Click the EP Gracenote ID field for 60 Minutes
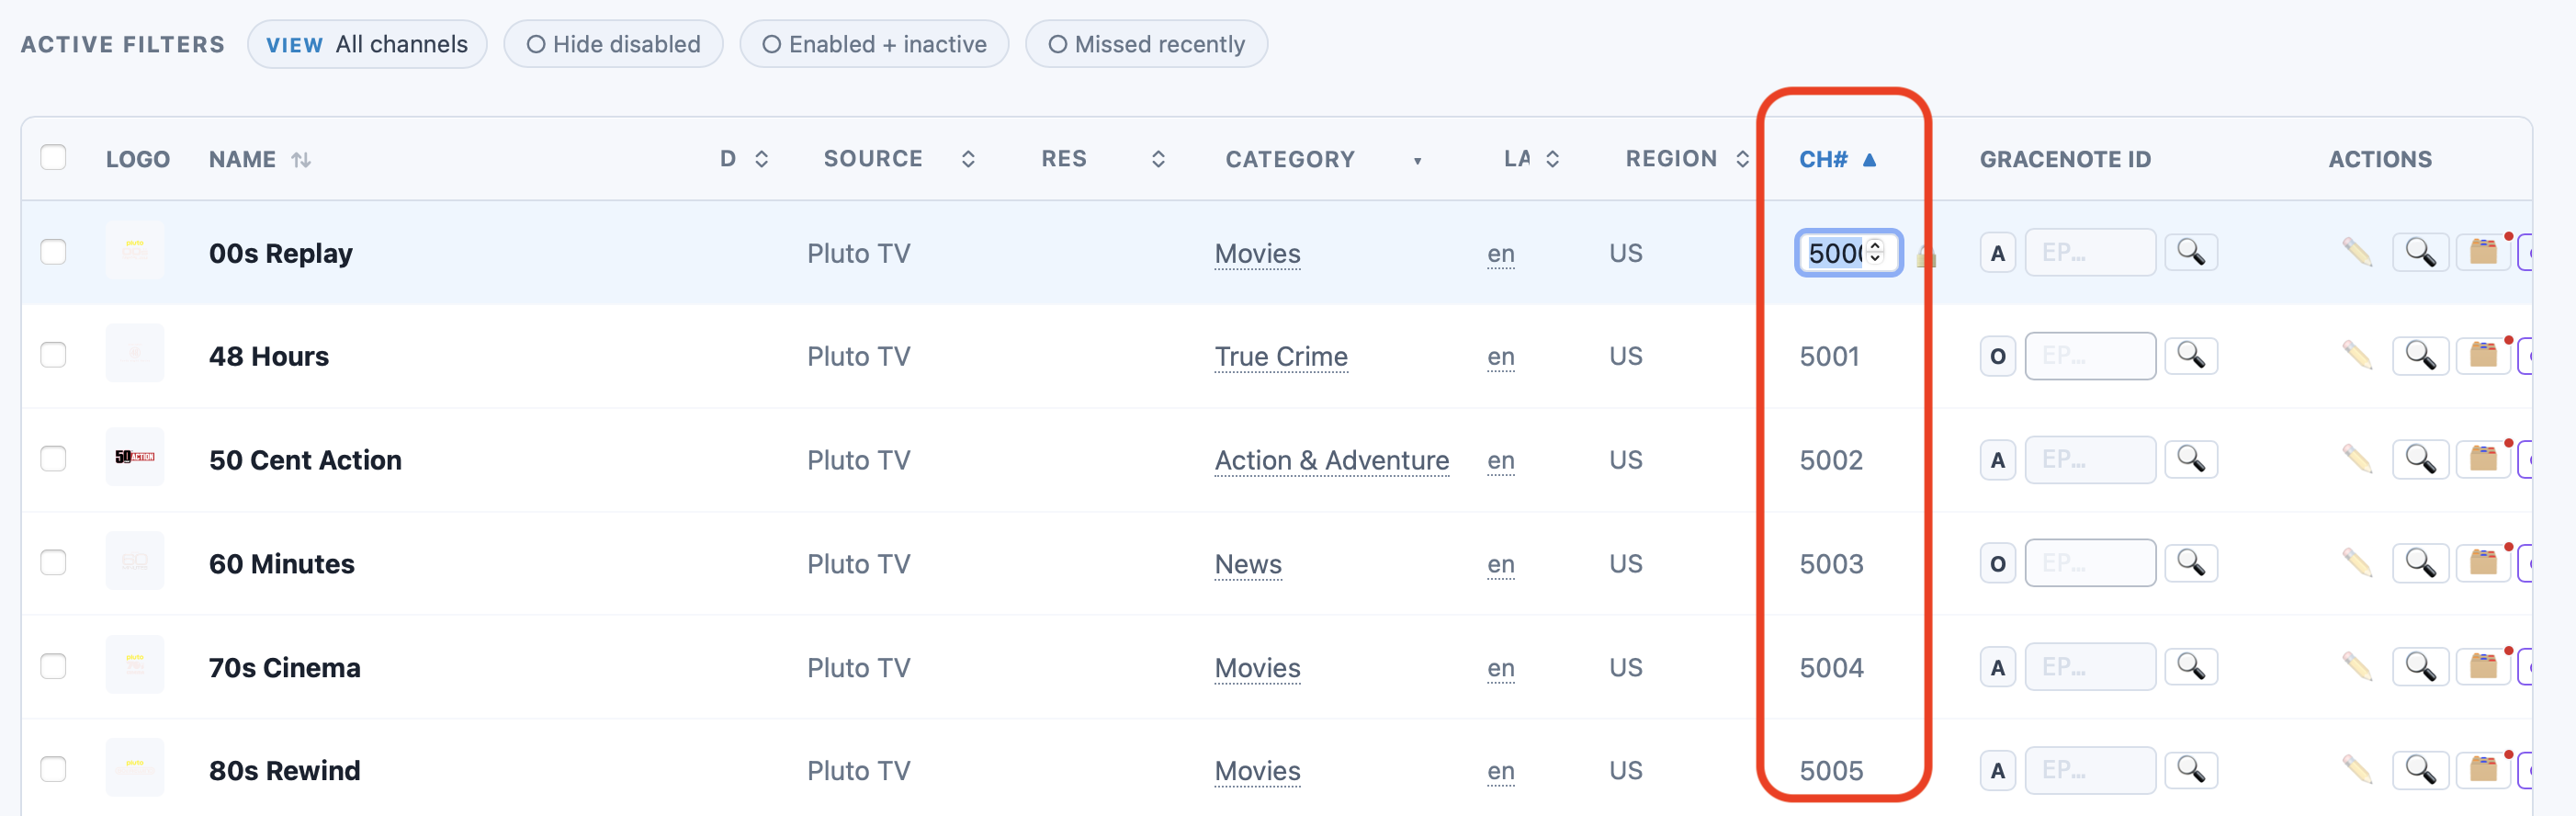This screenshot has height=816, width=2576. coord(2090,563)
